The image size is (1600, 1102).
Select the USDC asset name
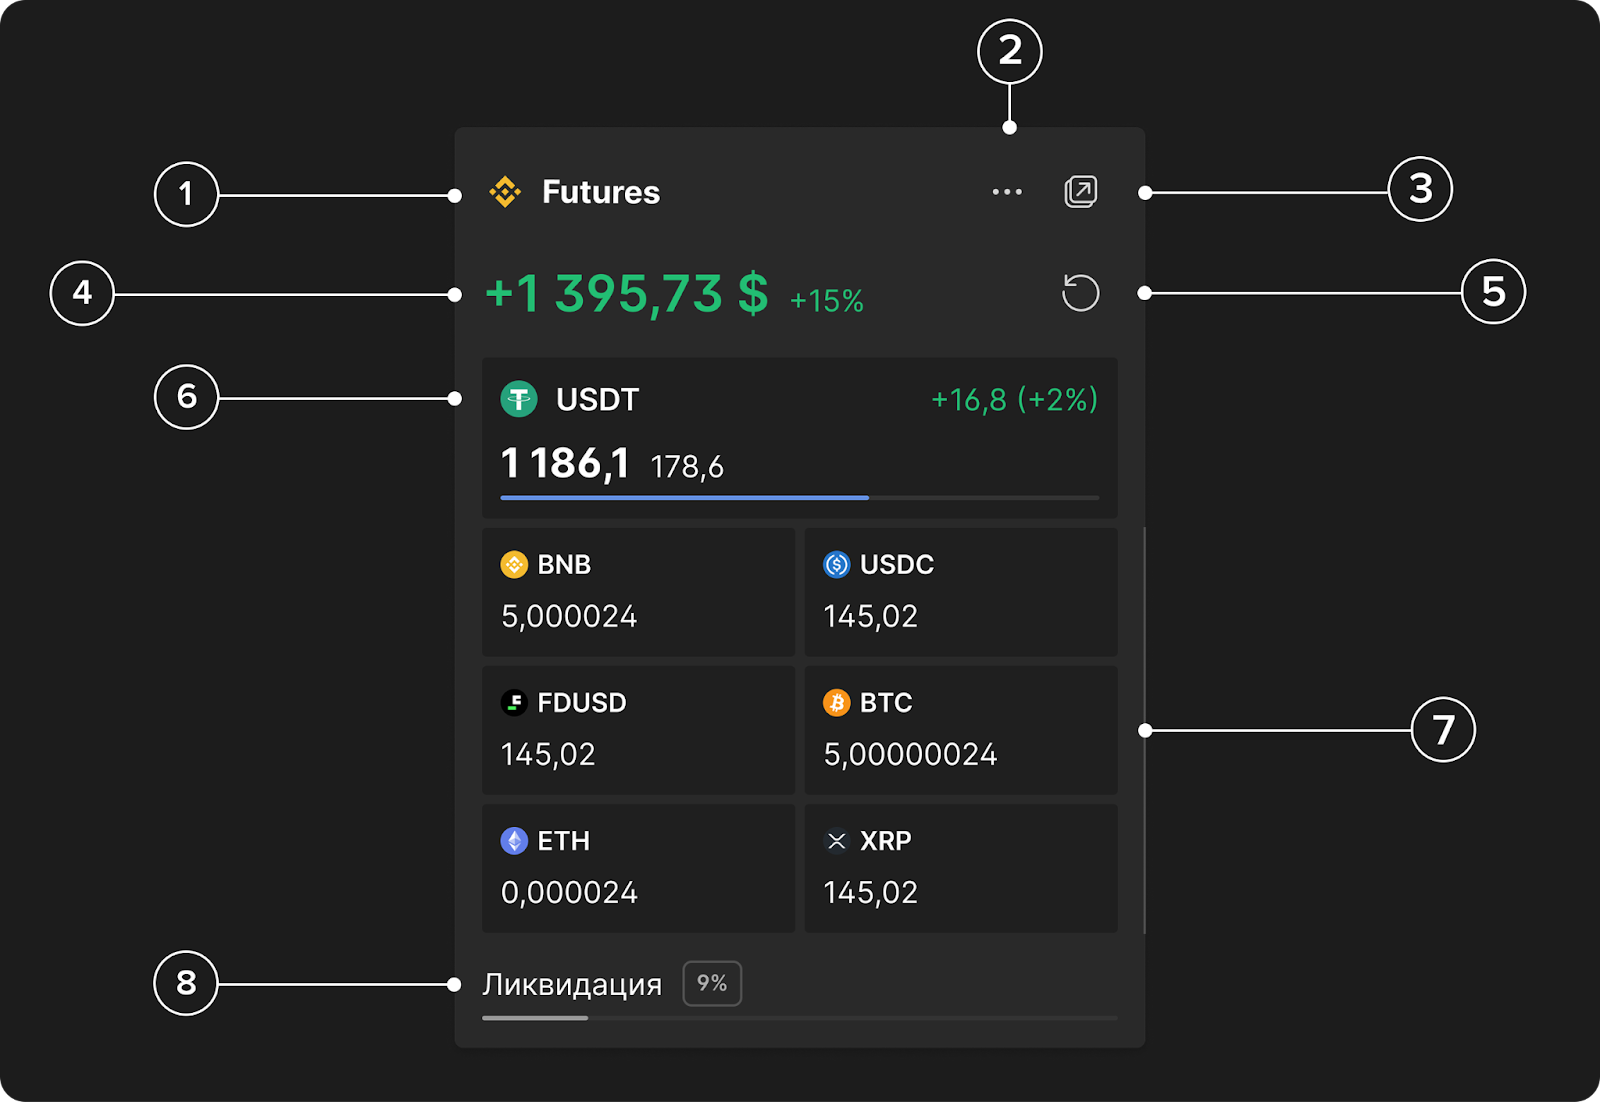[x=897, y=564]
